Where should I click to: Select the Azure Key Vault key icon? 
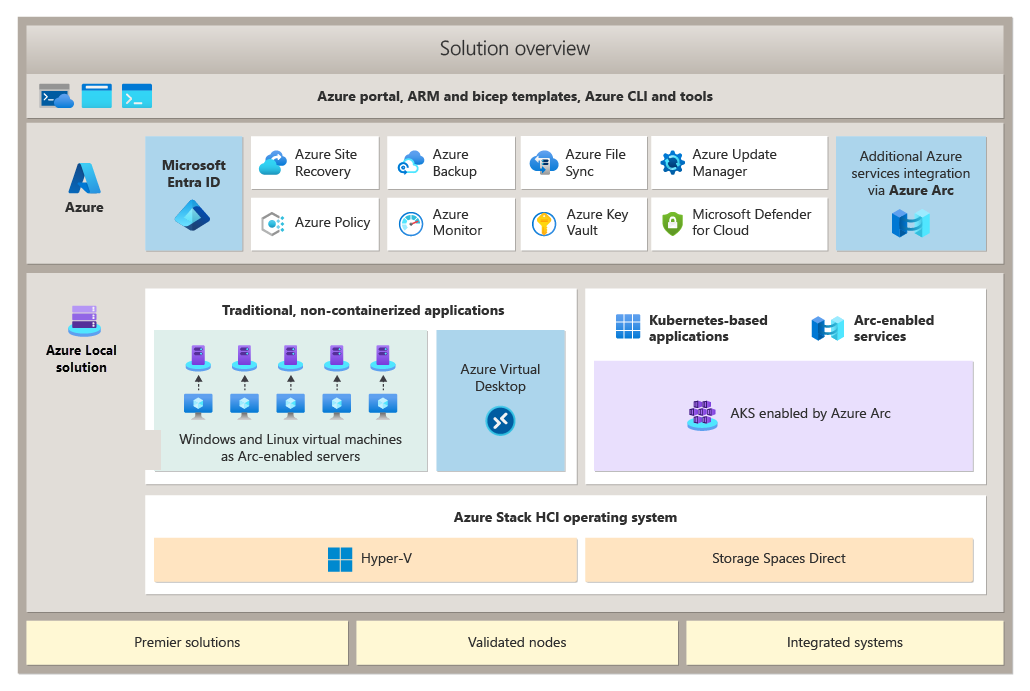tap(542, 223)
